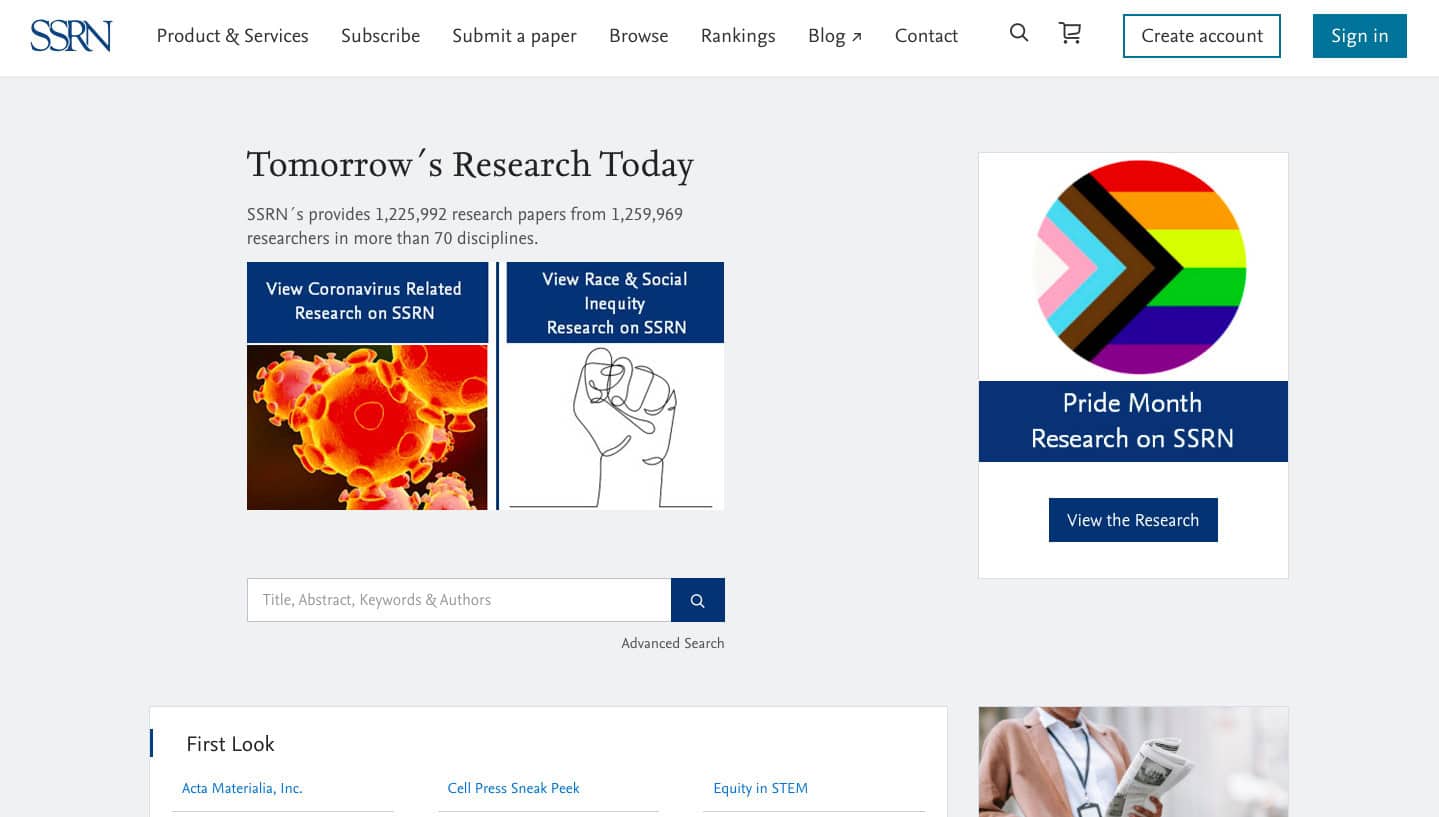Viewport: 1439px width, 817px height.
Task: Click the Advanced Search link
Action: tap(673, 643)
